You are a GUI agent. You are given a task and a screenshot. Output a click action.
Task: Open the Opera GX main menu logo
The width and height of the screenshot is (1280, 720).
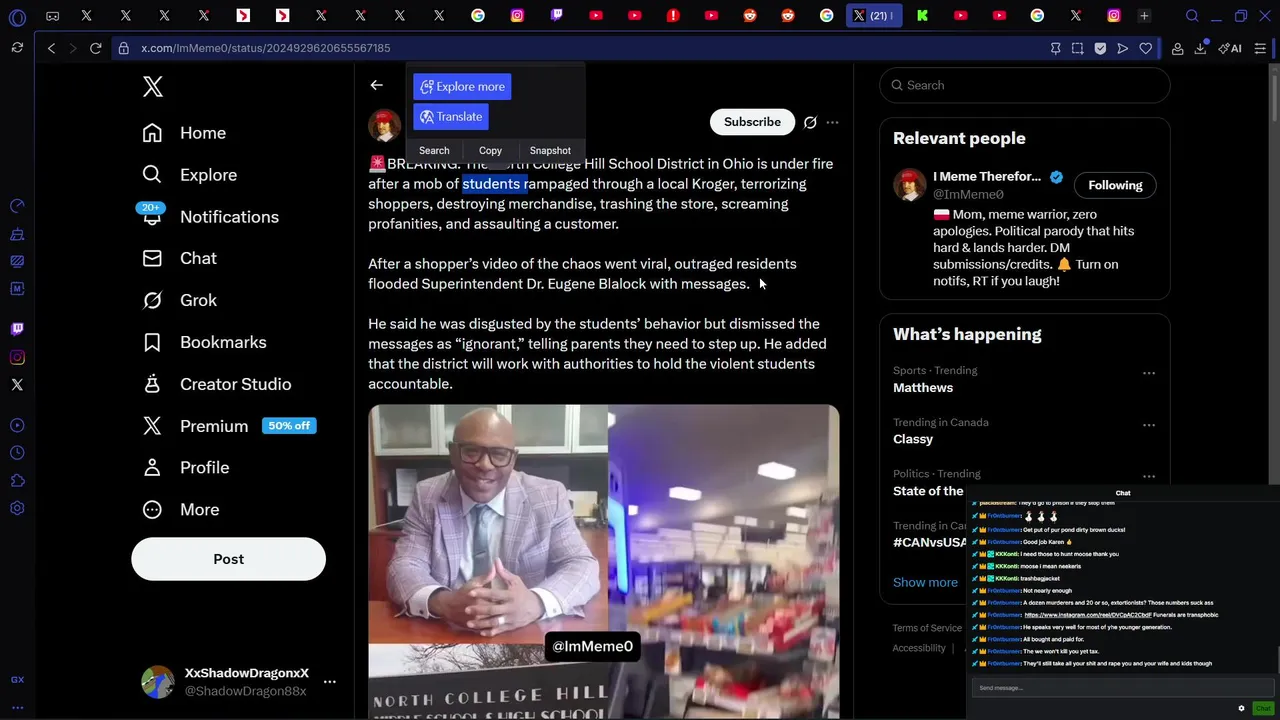point(17,16)
